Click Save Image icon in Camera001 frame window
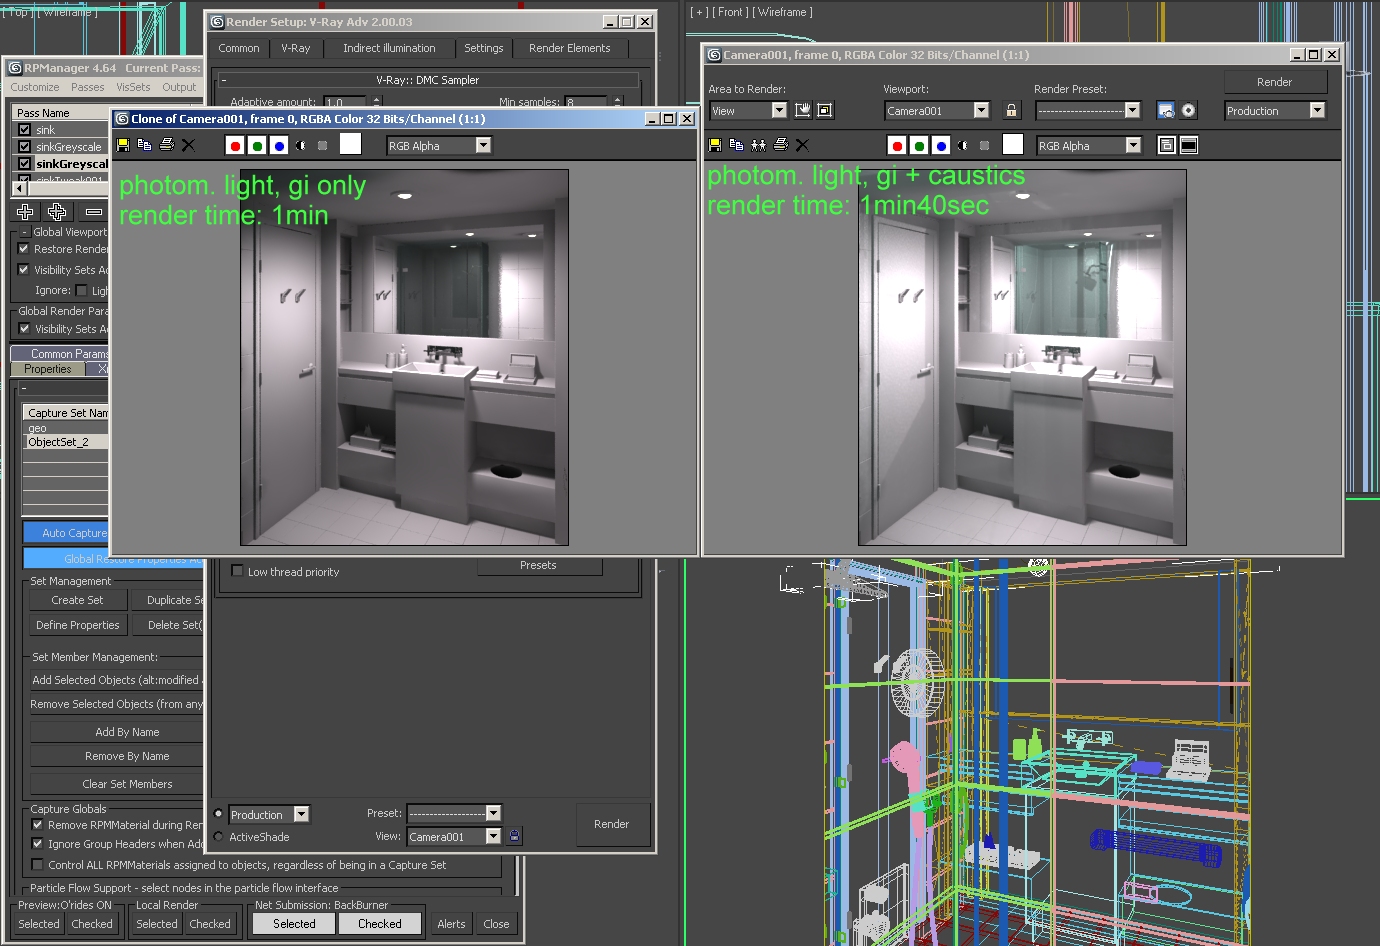The height and width of the screenshot is (946, 1380). pyautogui.click(x=715, y=145)
